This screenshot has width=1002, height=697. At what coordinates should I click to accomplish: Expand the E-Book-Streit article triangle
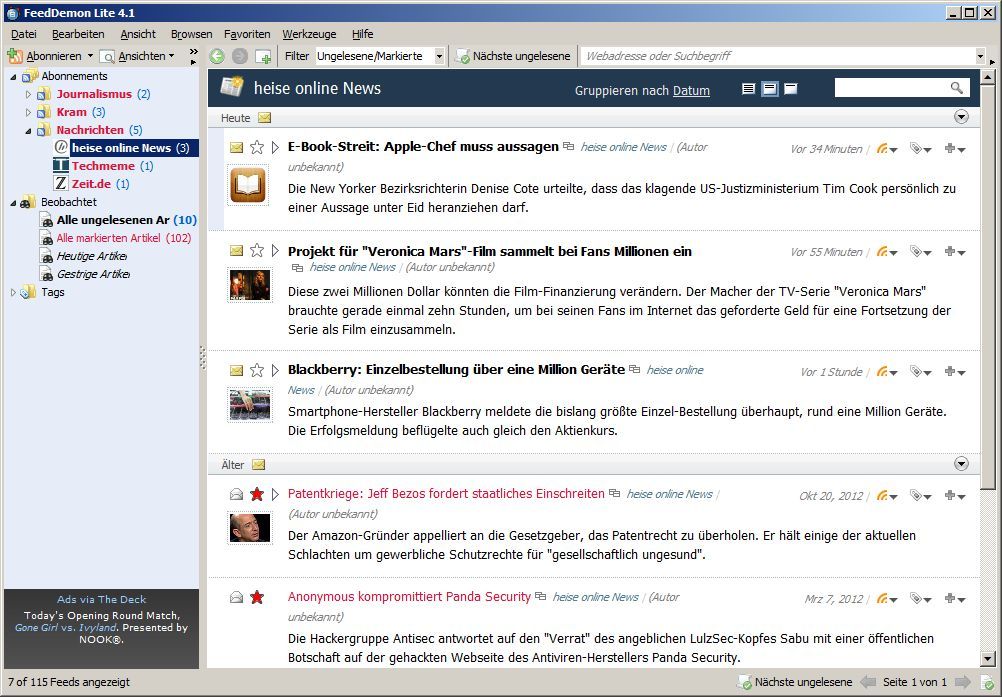[275, 148]
